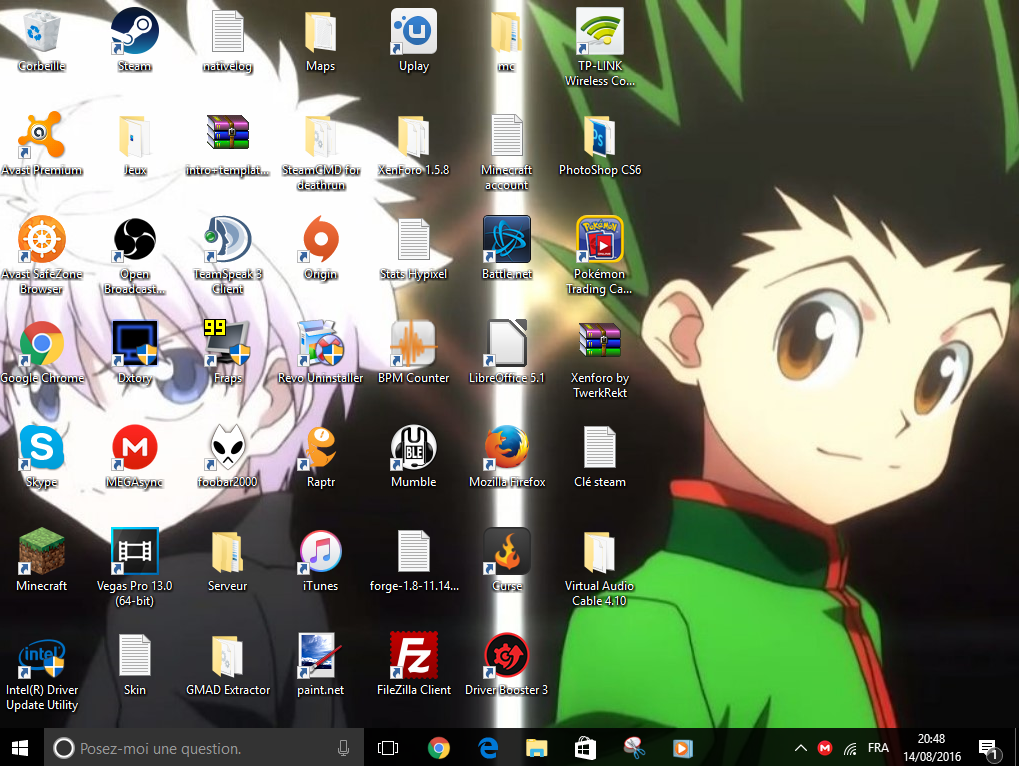
Task: Launch Mumble voice chat
Action: click(414, 447)
